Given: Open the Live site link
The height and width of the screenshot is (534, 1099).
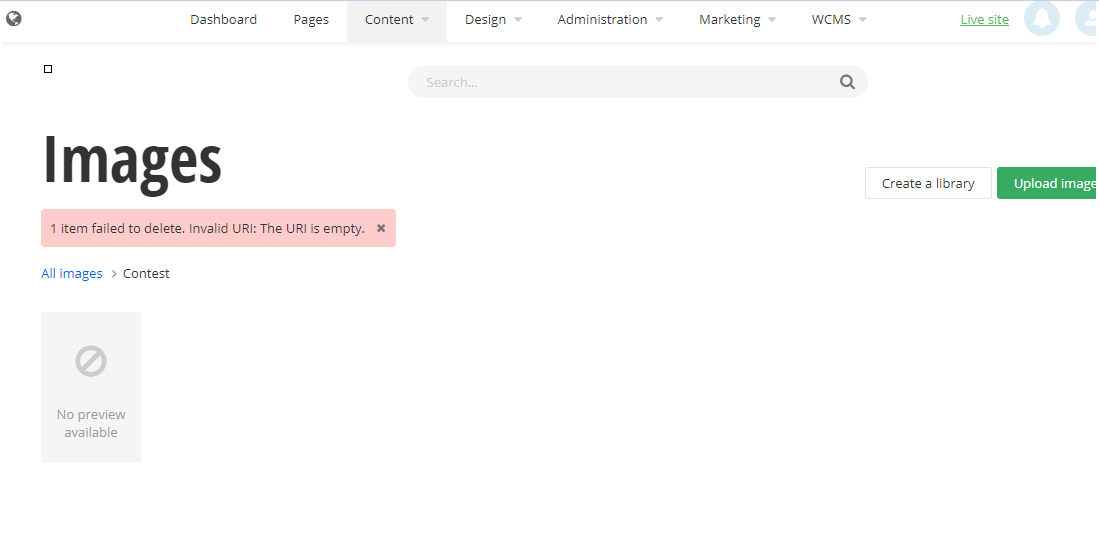Looking at the screenshot, I should point(984,20).
